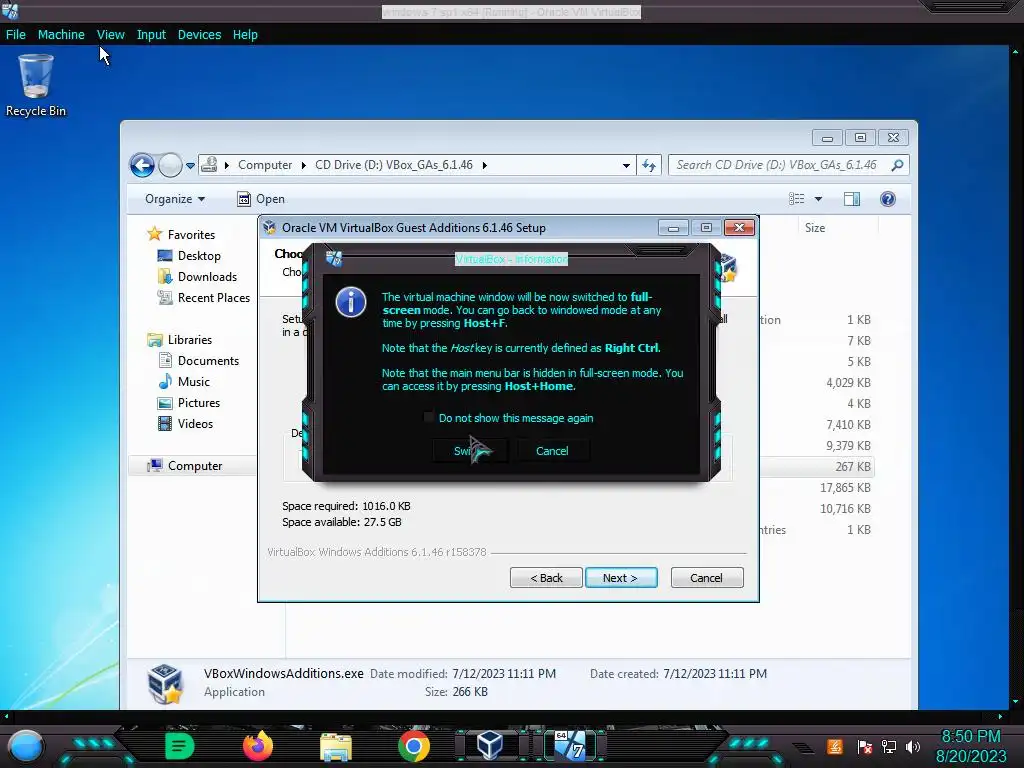The image size is (1024, 768).
Task: Select Desktop in navigation pane
Action: click(199, 255)
